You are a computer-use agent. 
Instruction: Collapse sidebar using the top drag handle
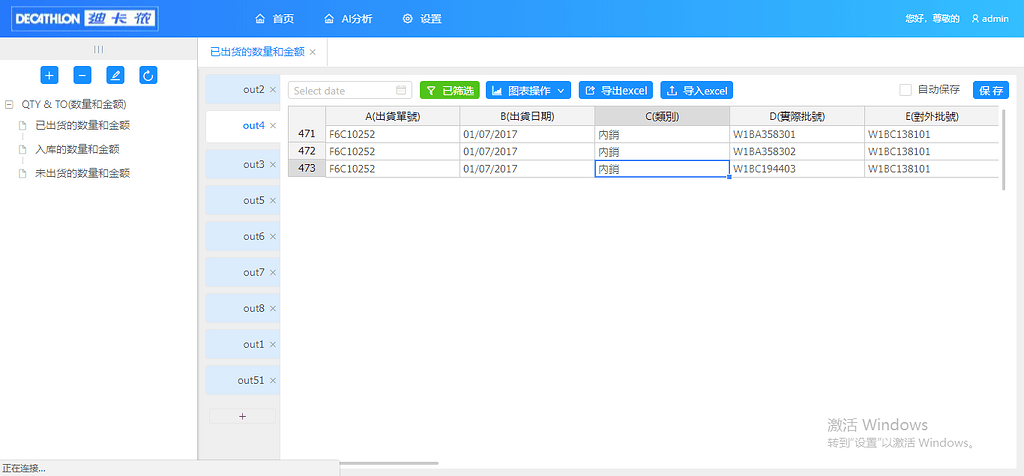click(98, 49)
